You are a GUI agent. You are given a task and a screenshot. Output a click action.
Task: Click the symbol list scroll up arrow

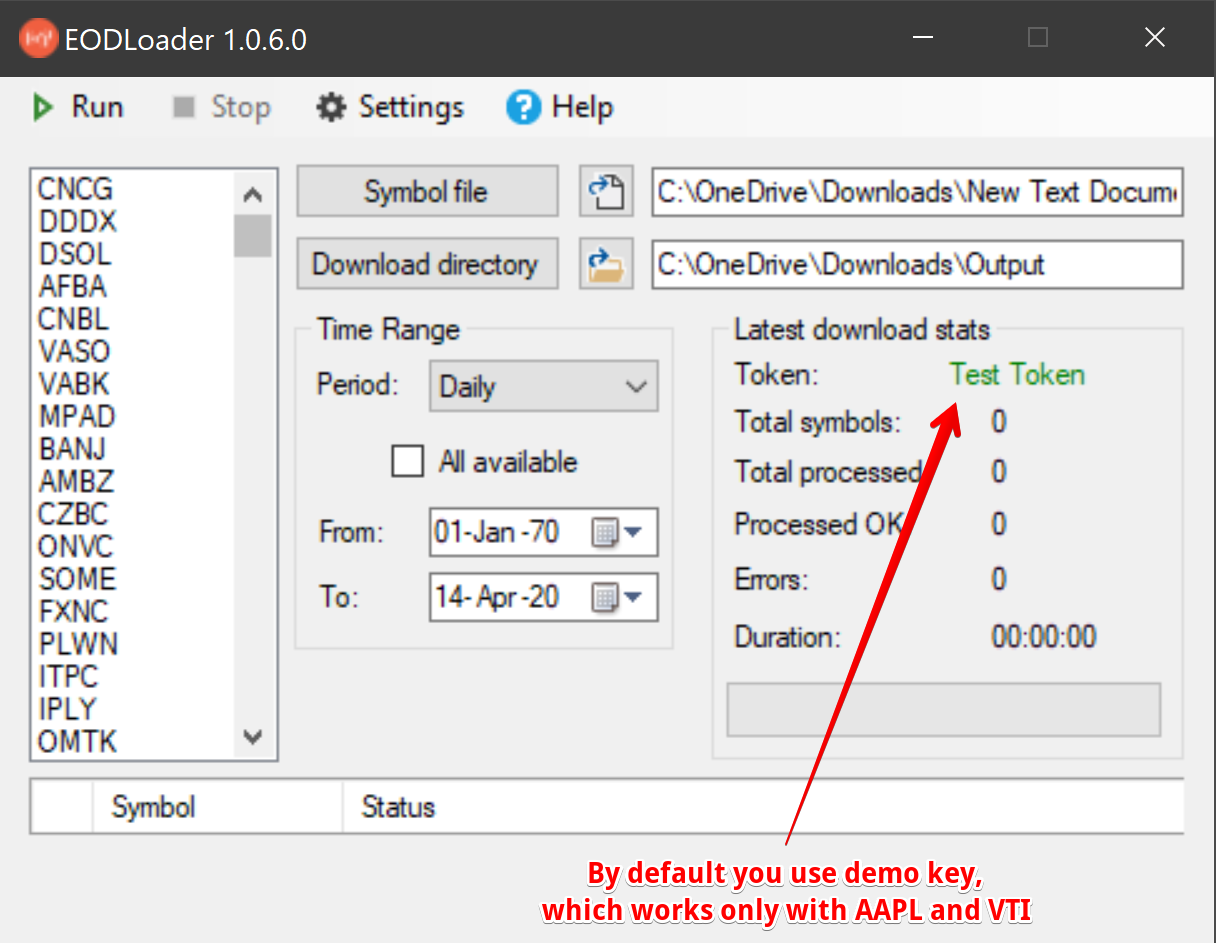[253, 194]
